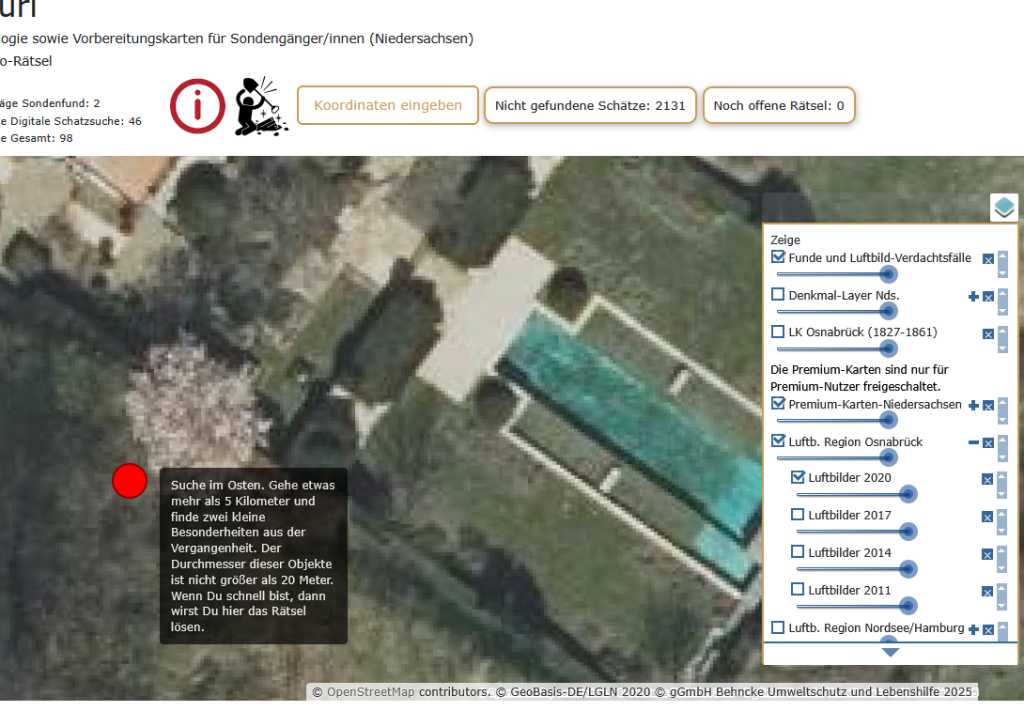
Task: Click the X icon beside Luftbilder 2014
Action: (x=988, y=554)
